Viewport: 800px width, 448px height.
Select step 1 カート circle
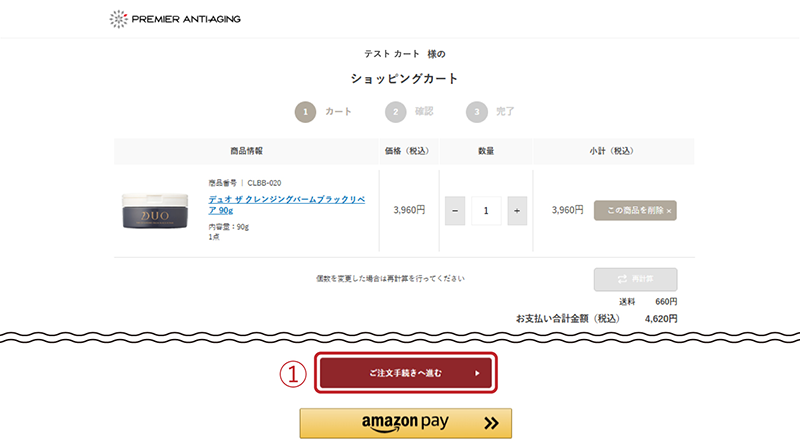(x=305, y=112)
